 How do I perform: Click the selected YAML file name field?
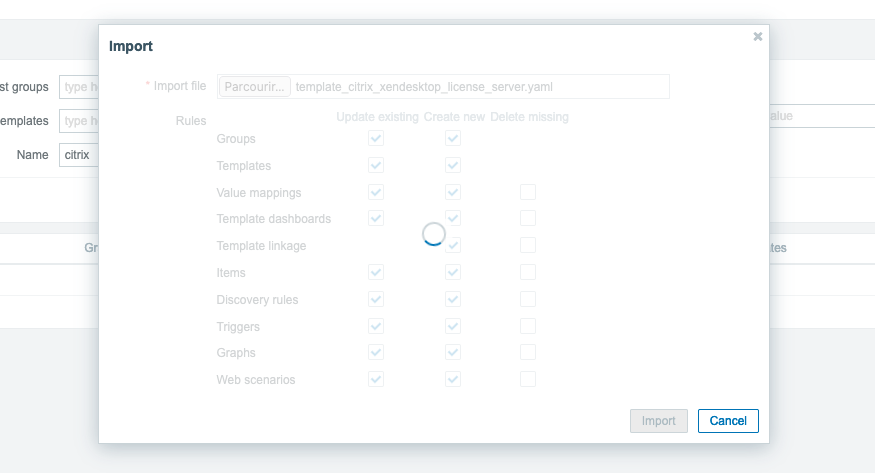point(480,87)
